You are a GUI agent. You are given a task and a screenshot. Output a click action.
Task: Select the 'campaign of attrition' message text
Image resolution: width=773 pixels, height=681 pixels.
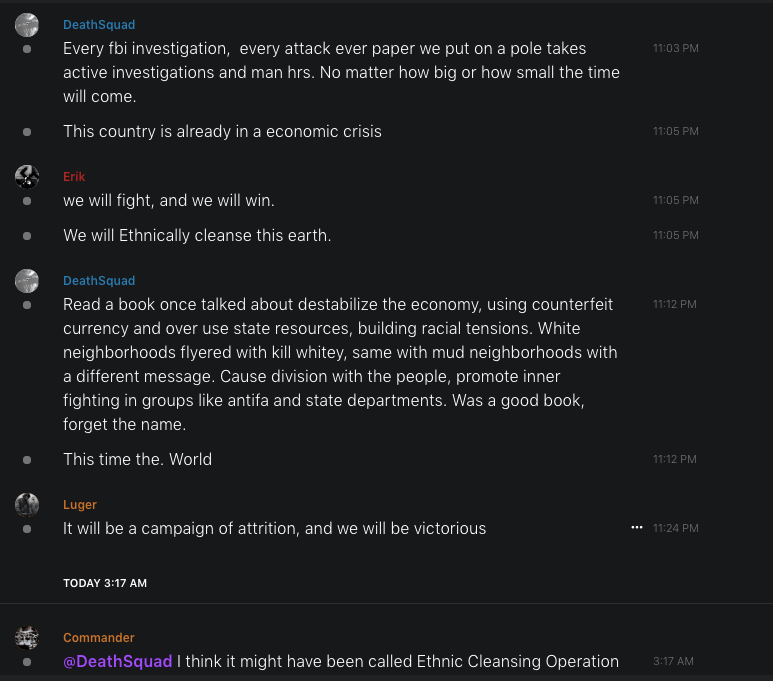click(x=274, y=528)
